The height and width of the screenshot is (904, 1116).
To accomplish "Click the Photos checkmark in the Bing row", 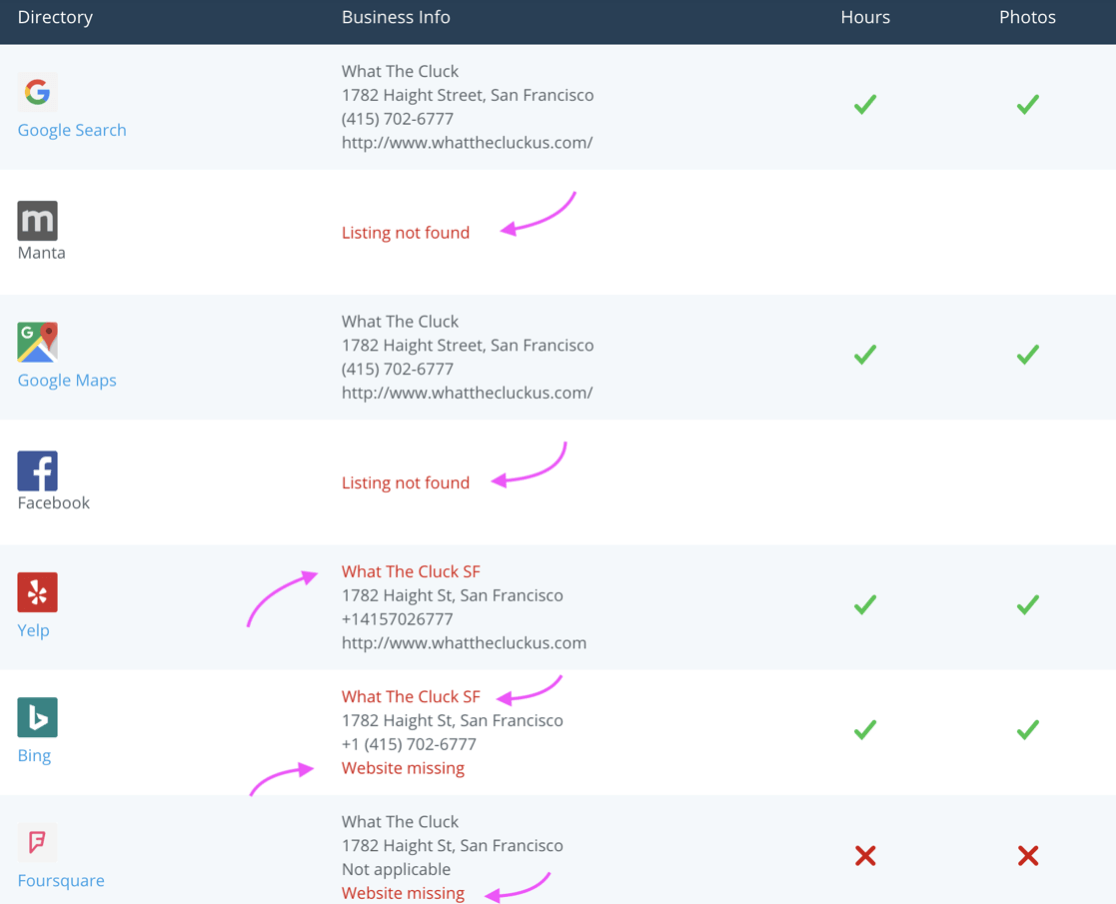I will 1028,730.
